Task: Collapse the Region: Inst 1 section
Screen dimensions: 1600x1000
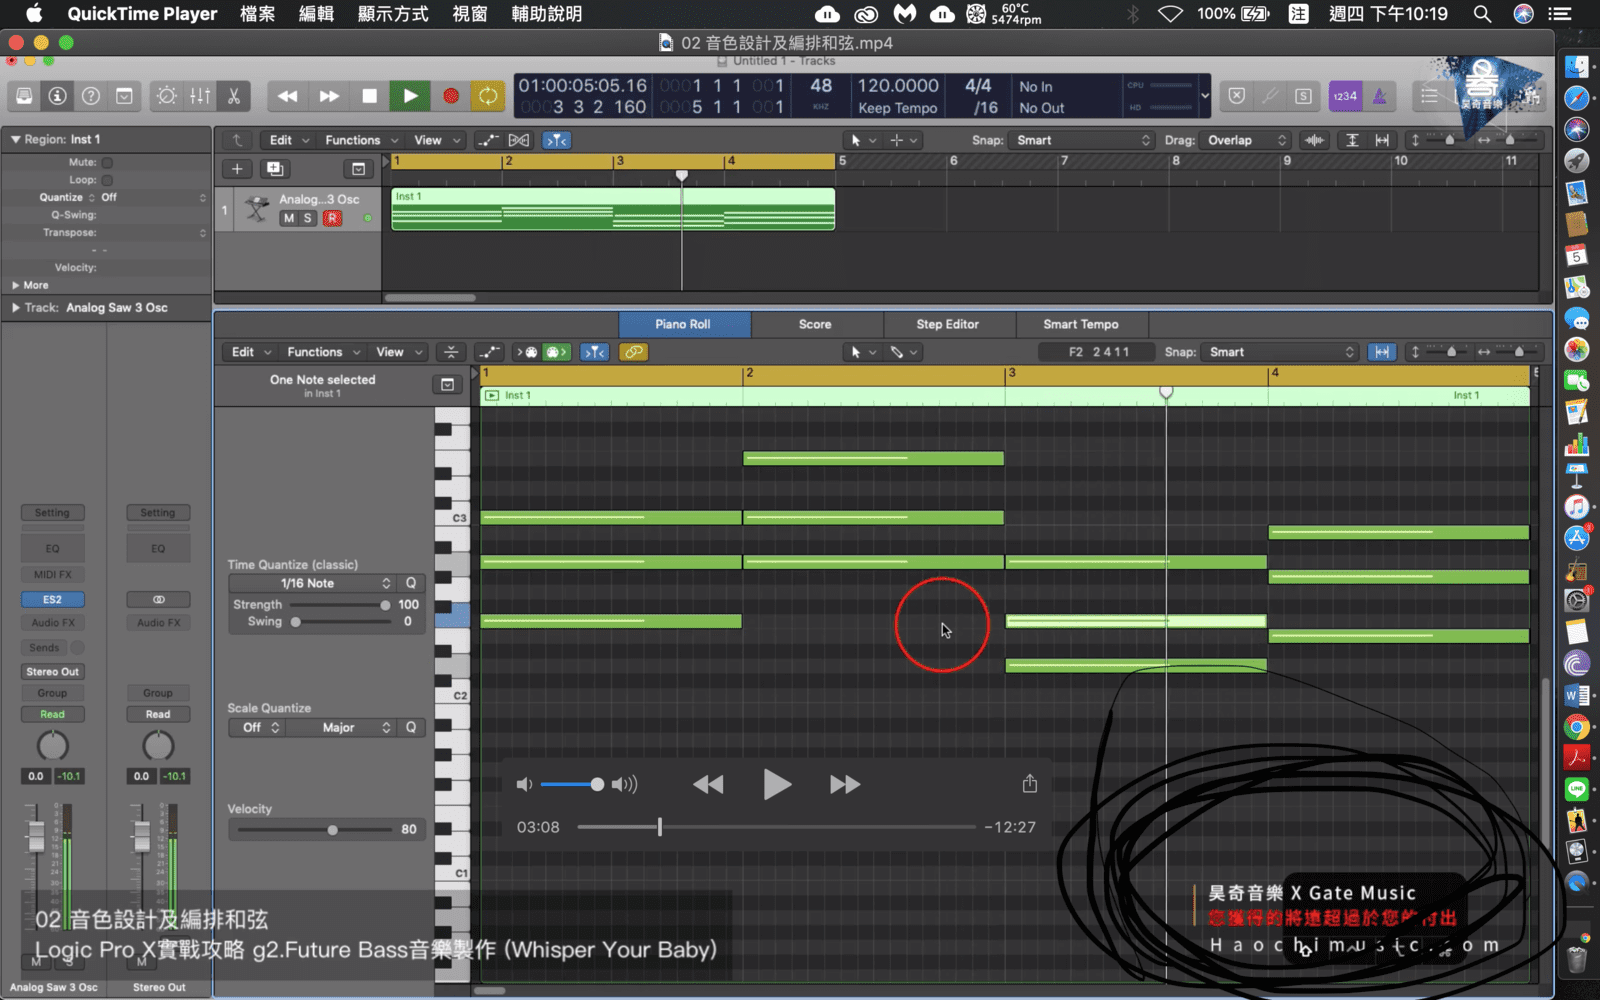Action: (16, 139)
